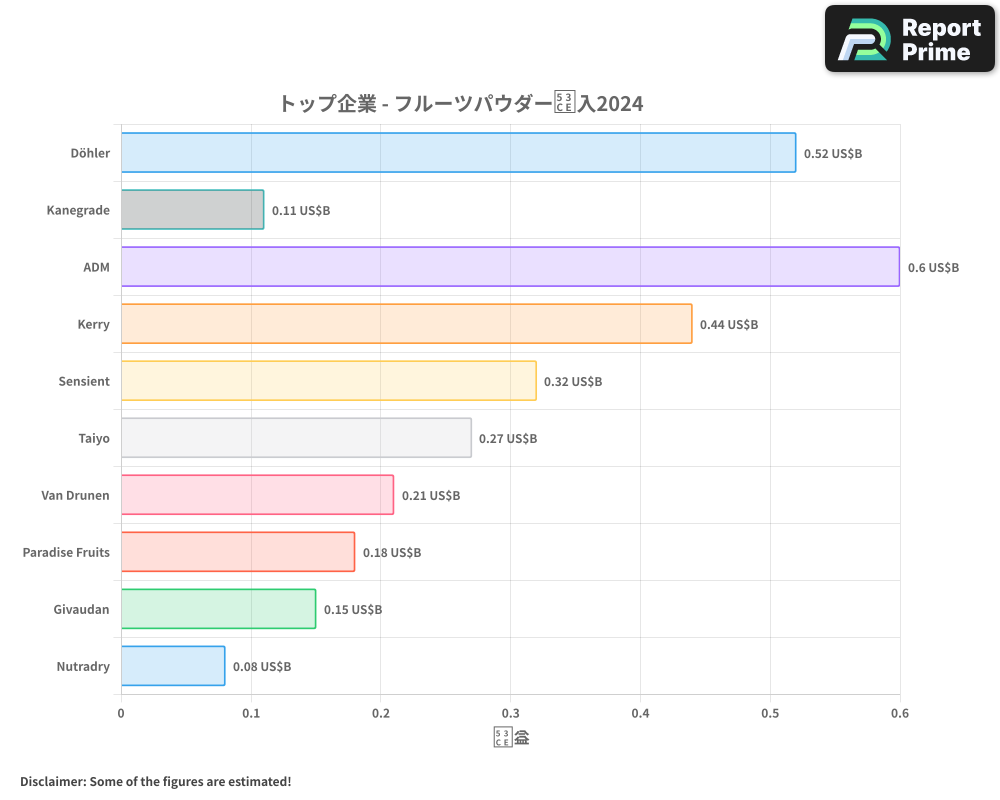Screen dimensions: 1000x800
Task: Click the 0.11 US$B value label
Action: click(x=298, y=210)
